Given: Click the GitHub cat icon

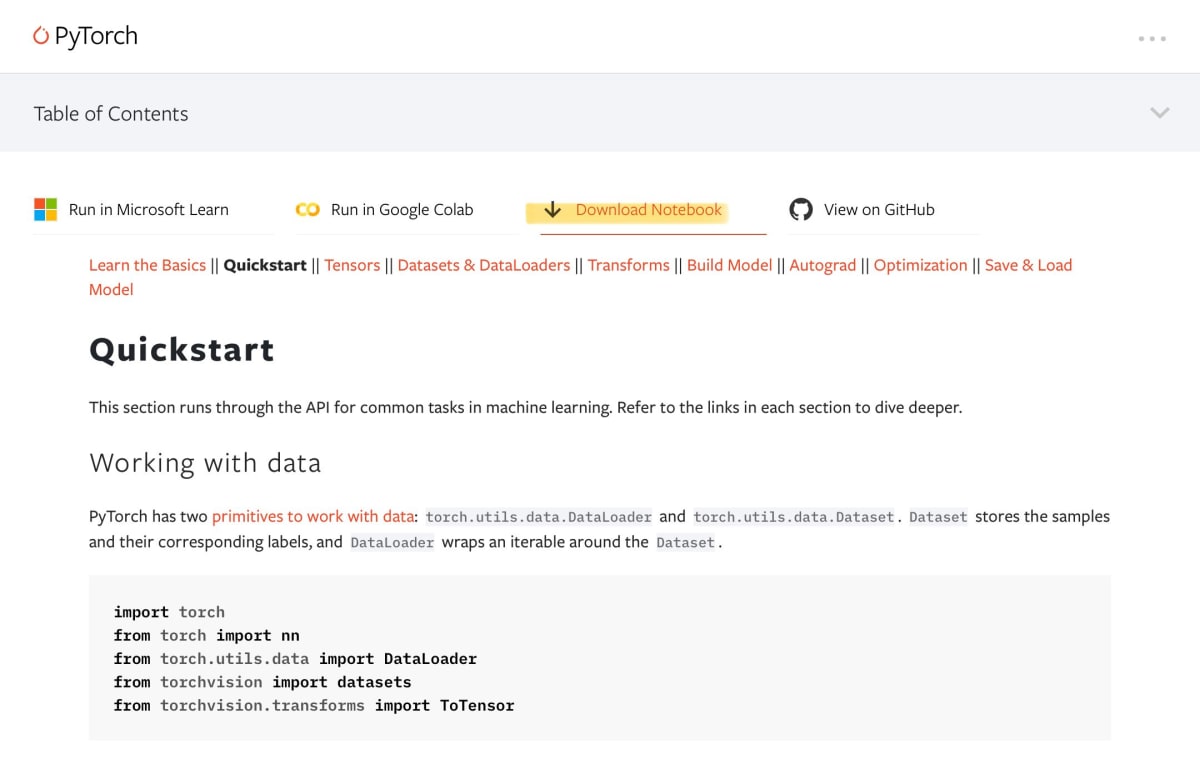Looking at the screenshot, I should (800, 209).
